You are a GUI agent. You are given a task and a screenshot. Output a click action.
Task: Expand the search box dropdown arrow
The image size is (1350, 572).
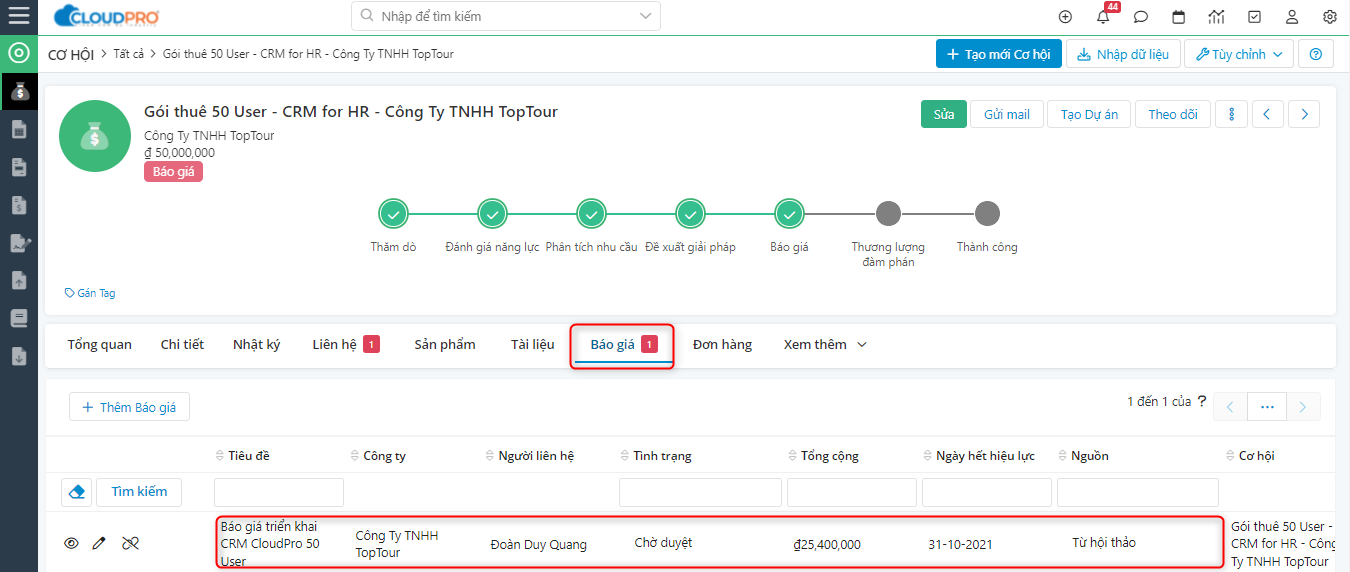click(647, 16)
